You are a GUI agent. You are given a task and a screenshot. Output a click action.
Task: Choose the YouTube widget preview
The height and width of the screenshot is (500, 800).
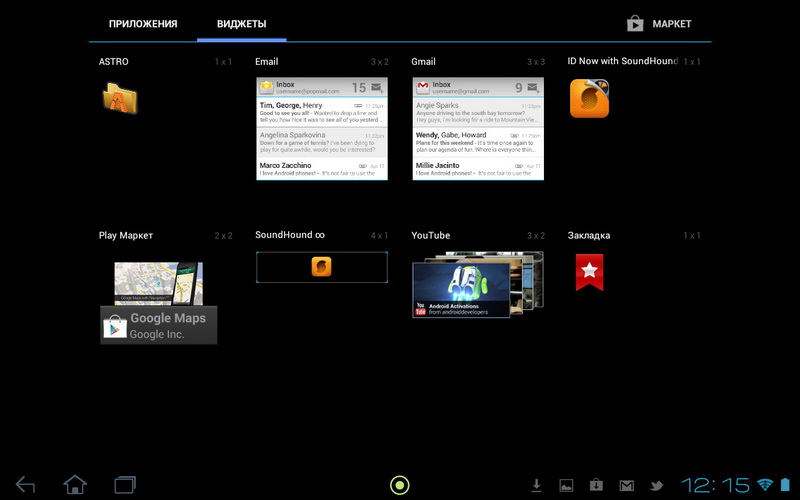[478, 285]
